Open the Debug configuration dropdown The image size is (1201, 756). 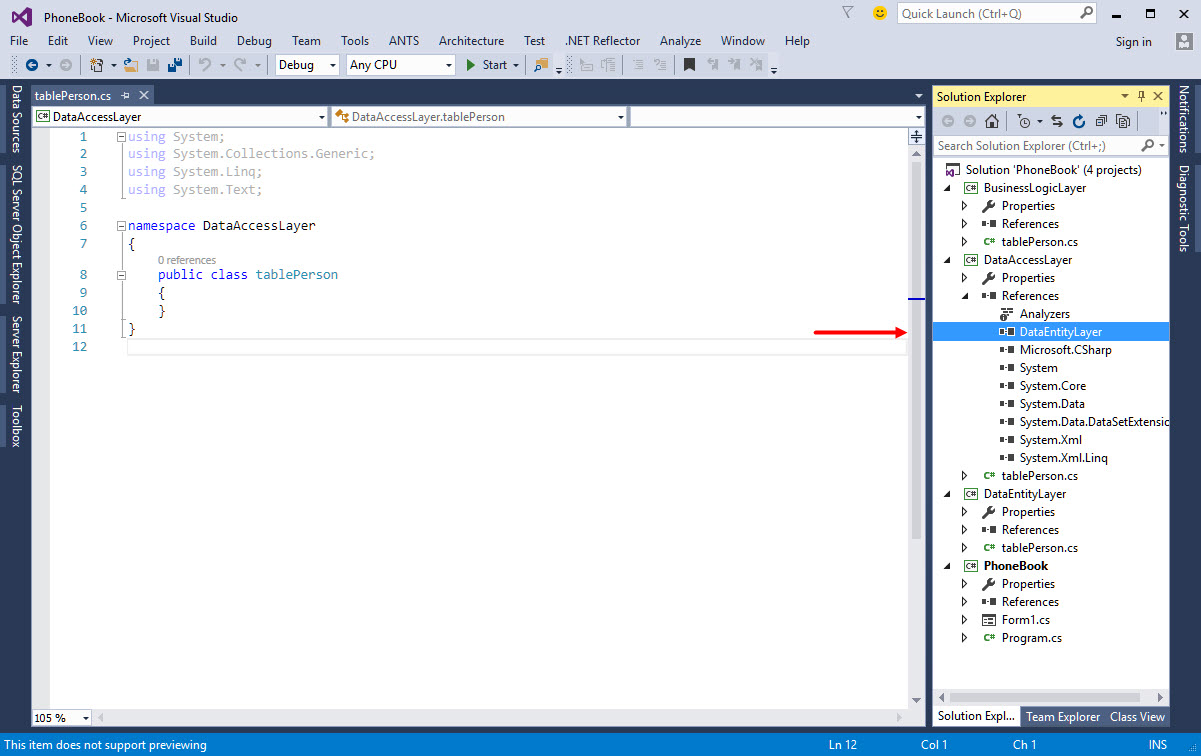[333, 65]
